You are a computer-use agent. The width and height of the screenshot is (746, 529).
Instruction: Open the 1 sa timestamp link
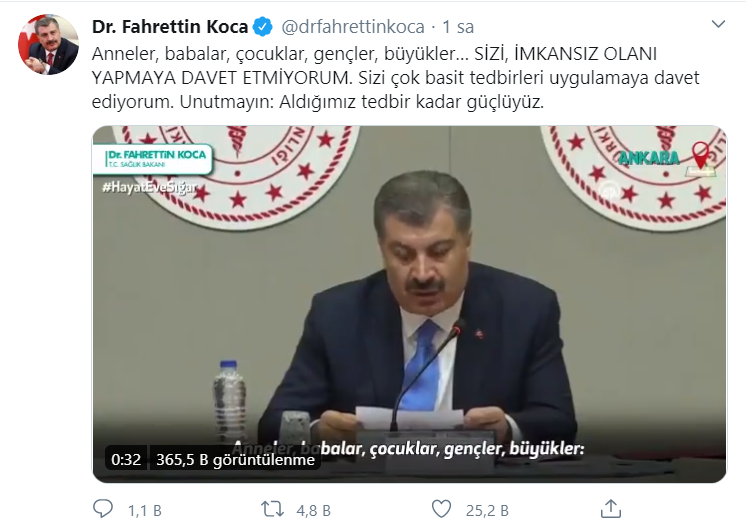pos(458,27)
